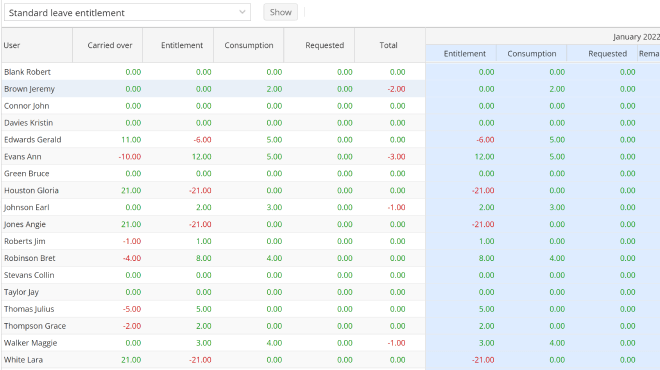Select user Brown Jeremy

pos(29,89)
